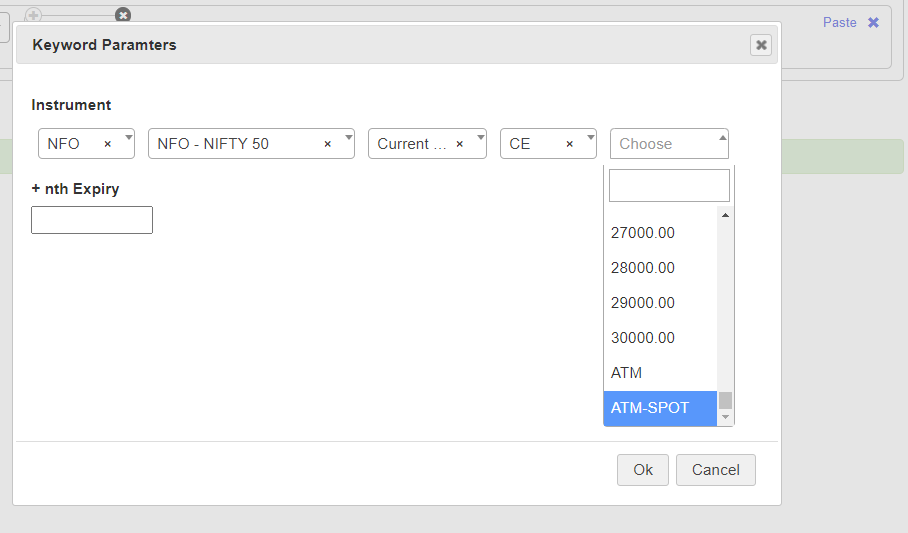Collapse the Choose strike dropdown
908x533 pixels.
[722, 138]
